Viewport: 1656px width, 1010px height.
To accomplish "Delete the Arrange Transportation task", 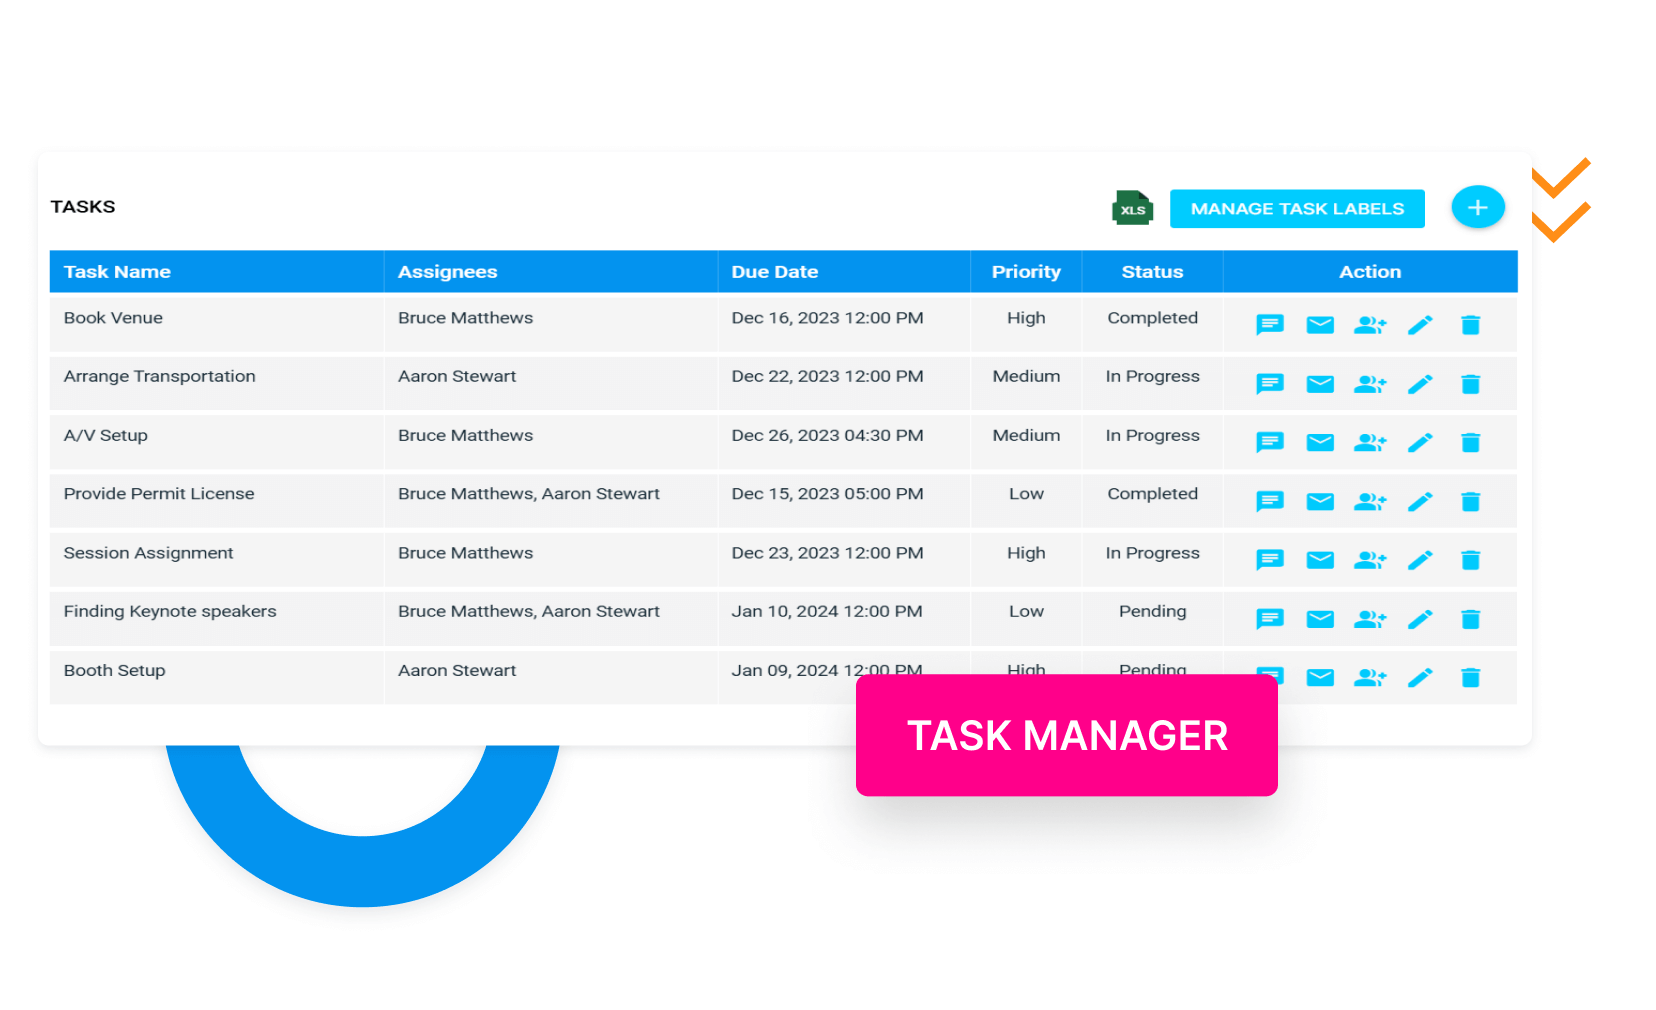I will click(1471, 383).
